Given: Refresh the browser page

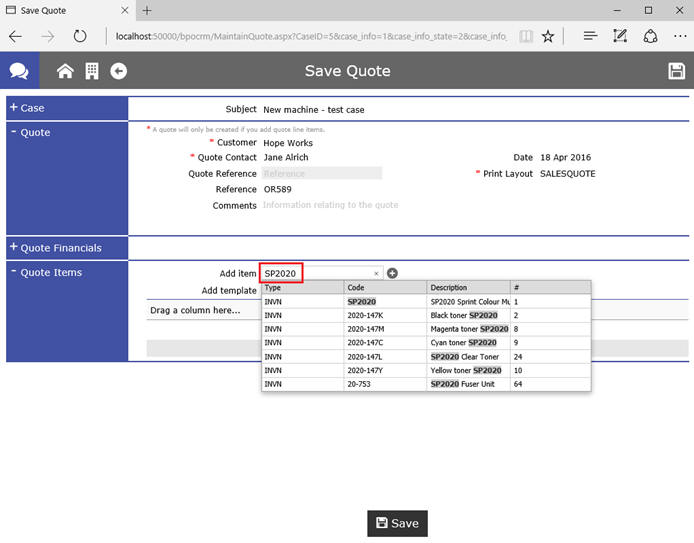Looking at the screenshot, I should point(80,36).
